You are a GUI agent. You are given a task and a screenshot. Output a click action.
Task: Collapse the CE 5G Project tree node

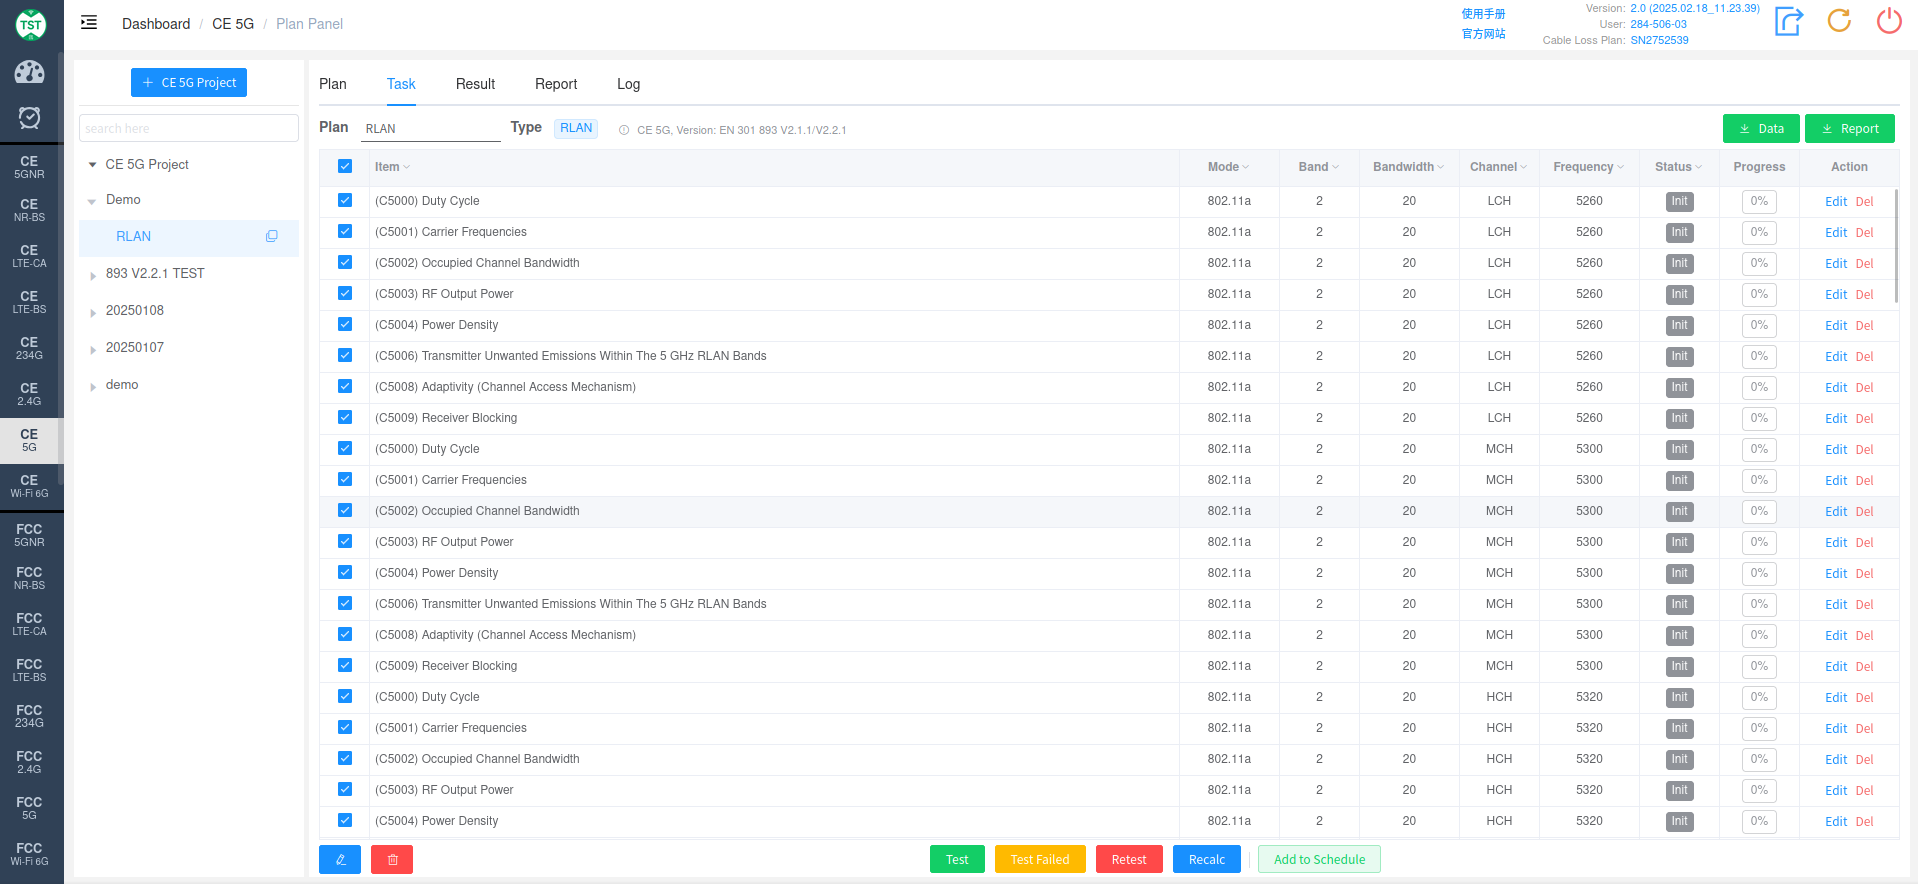point(93,165)
